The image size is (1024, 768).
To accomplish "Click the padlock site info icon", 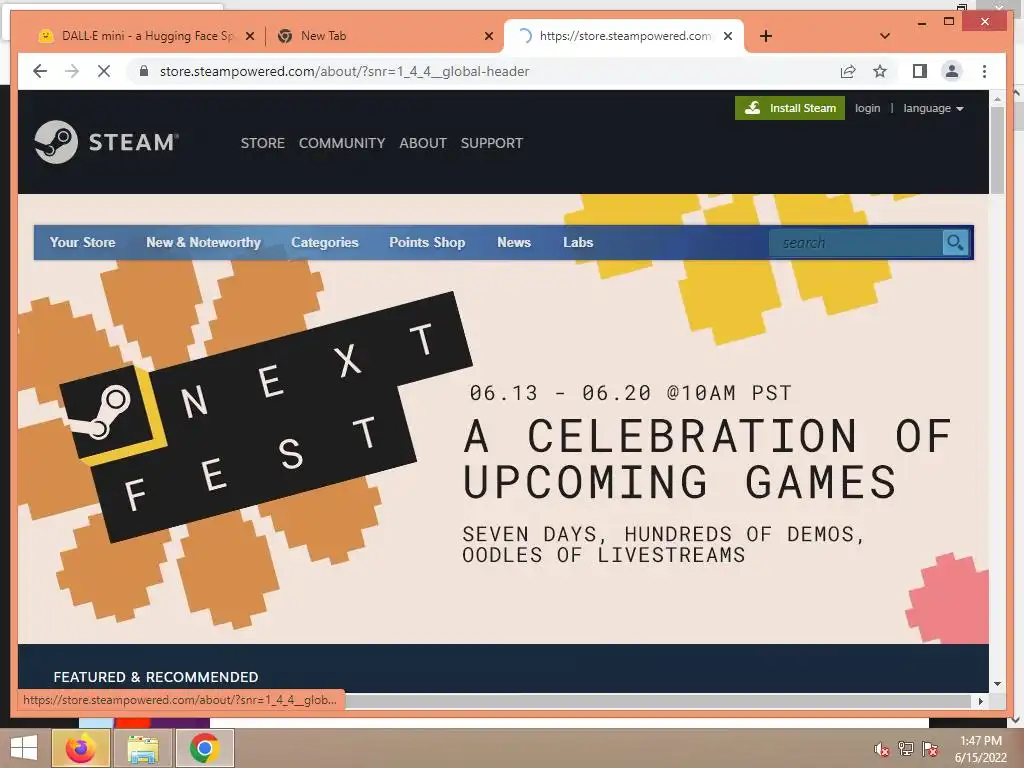I will (144, 71).
